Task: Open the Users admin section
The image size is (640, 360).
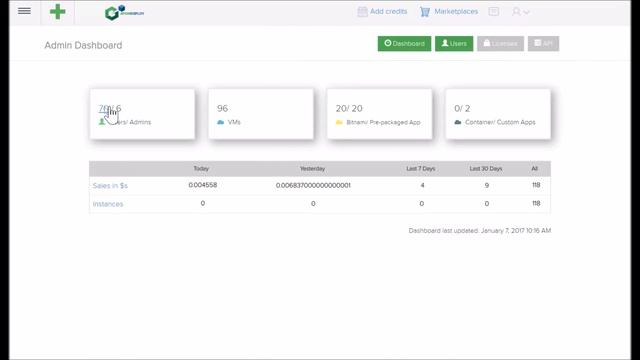Action: (454, 44)
